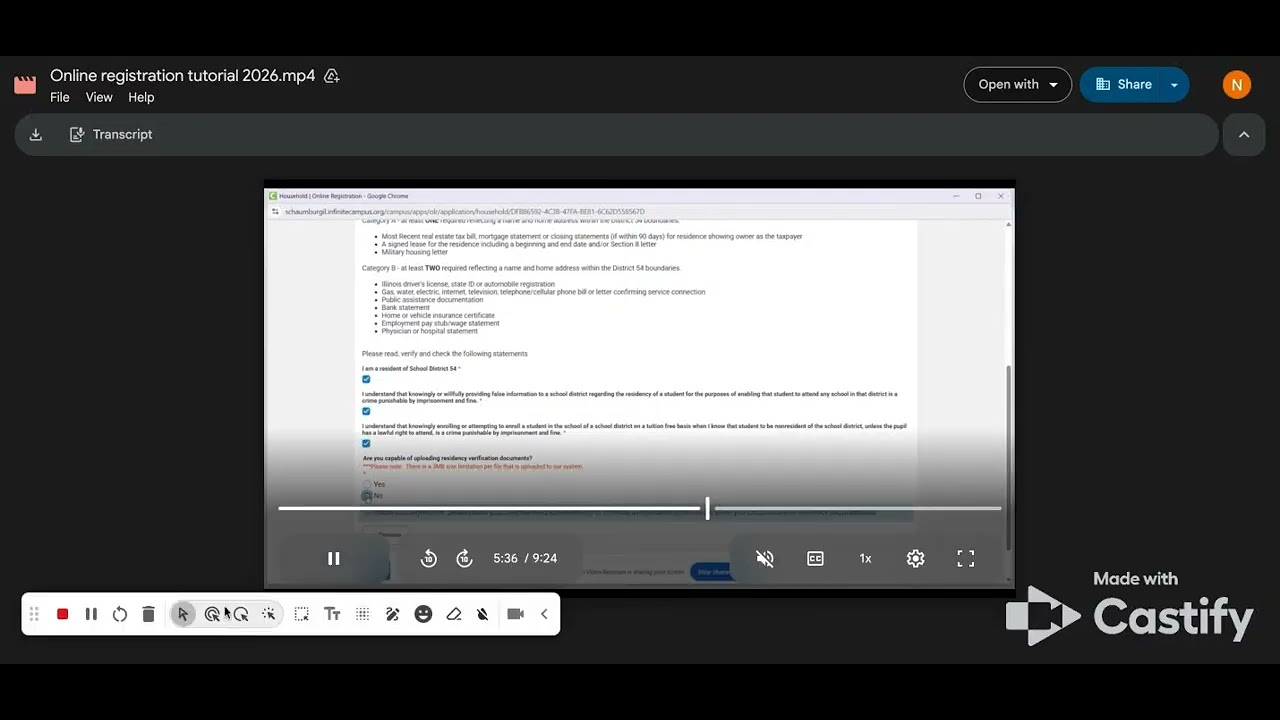
Task: Click the Share button
Action: (1124, 85)
